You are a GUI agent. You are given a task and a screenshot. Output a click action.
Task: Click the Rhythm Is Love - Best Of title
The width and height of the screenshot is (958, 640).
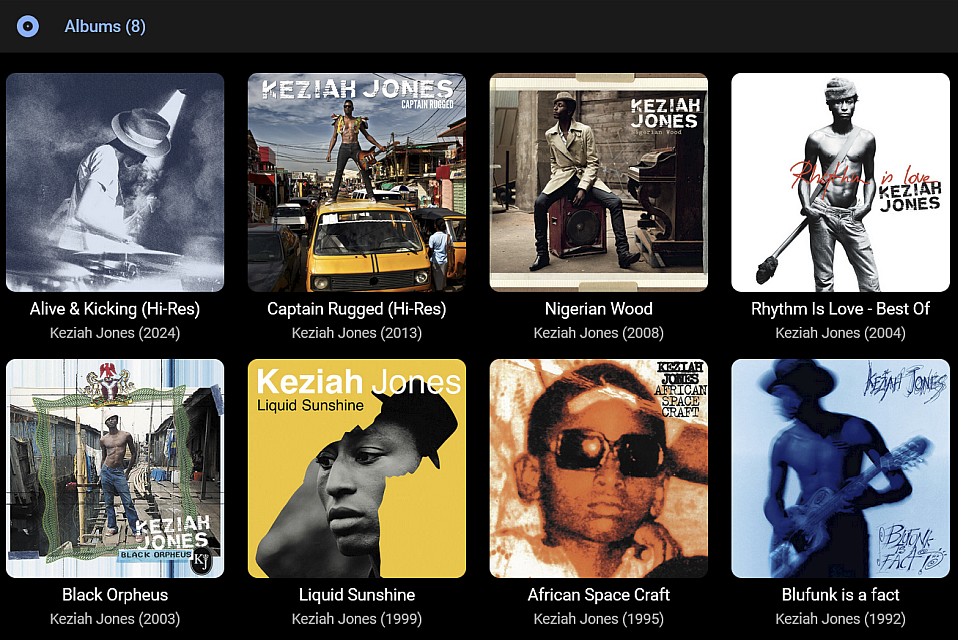[x=841, y=309]
